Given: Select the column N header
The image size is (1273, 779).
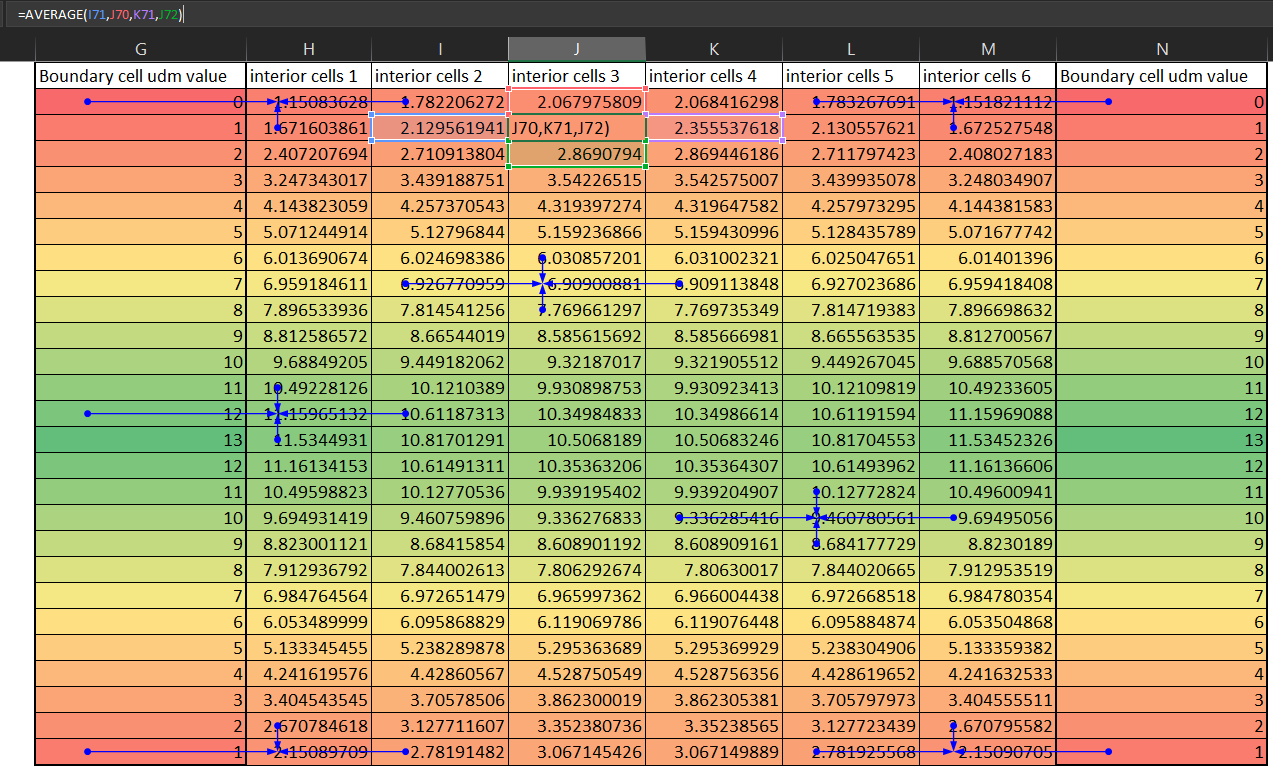Looking at the screenshot, I should [1160, 49].
